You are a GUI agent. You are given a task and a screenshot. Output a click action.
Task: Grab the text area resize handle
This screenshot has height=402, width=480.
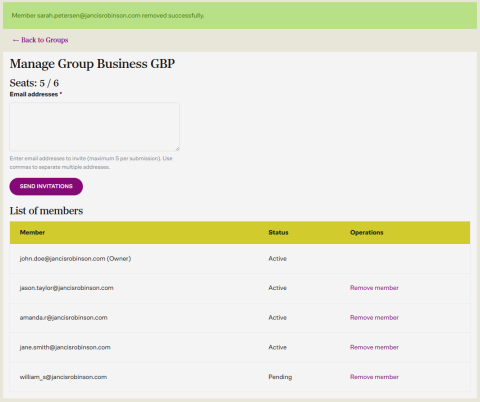pyautogui.click(x=177, y=149)
